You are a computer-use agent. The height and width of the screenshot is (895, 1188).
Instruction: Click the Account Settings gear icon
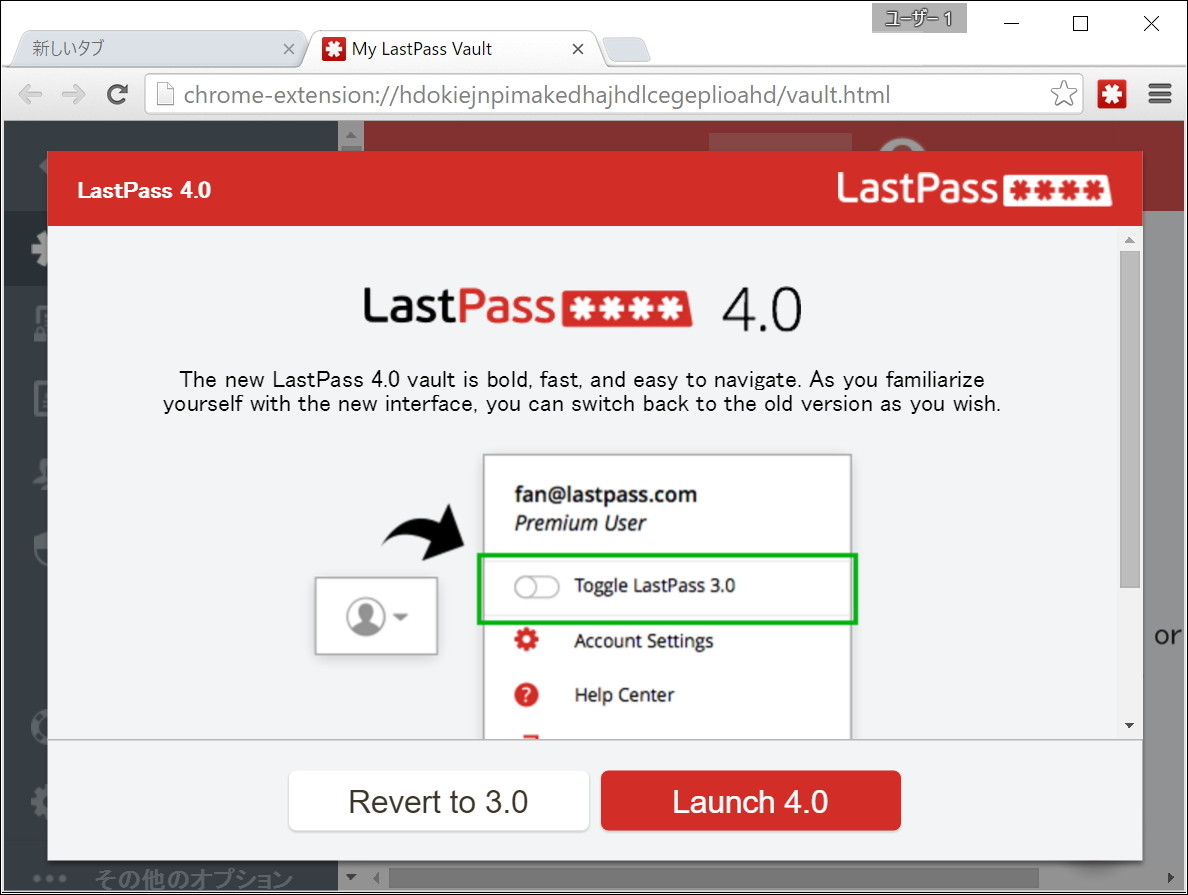[x=526, y=640]
